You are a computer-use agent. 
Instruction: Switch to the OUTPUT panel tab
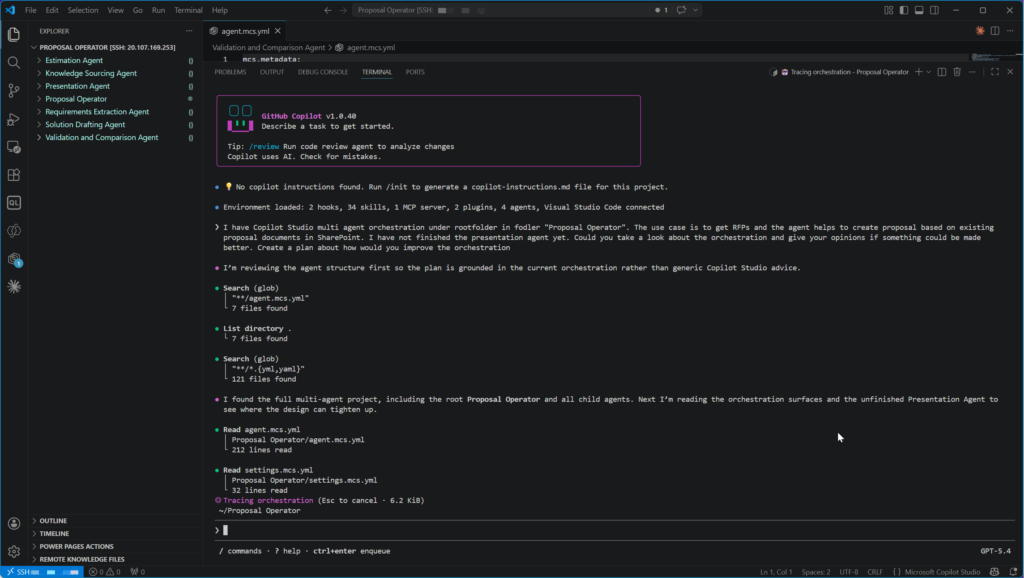[x=272, y=72]
